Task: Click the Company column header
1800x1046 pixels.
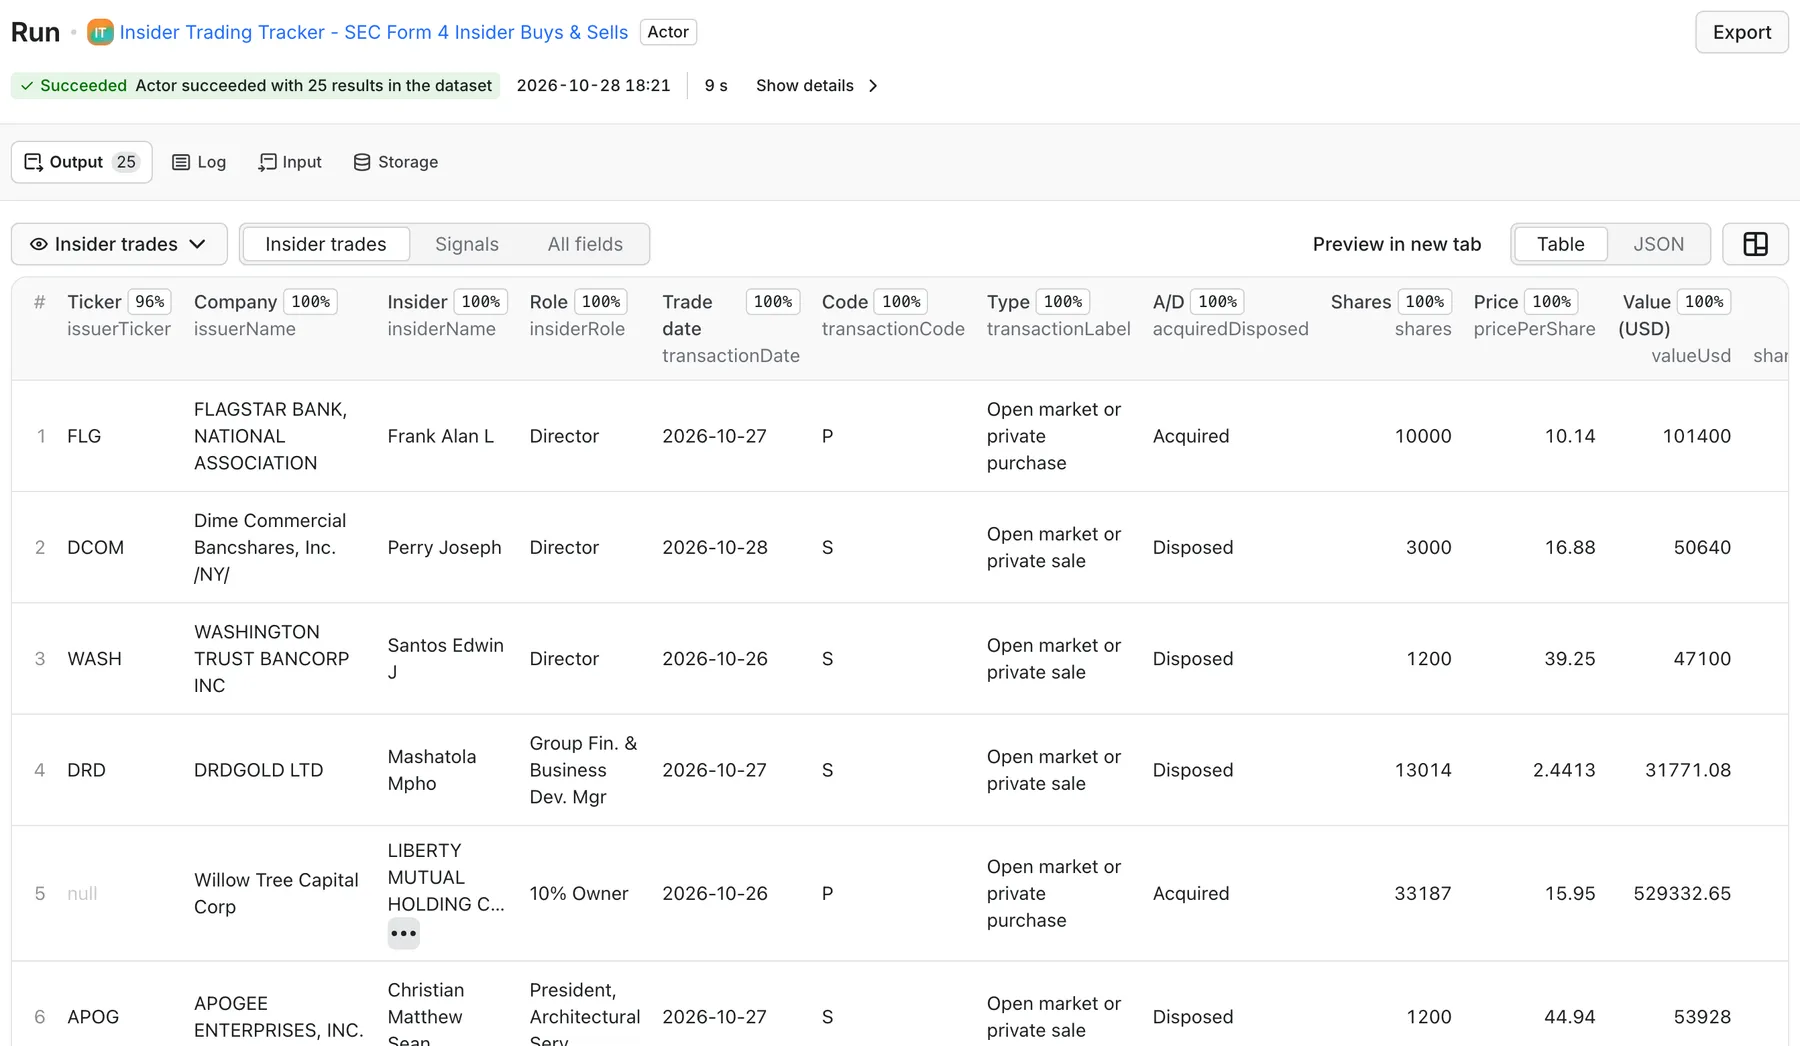Action: pyautogui.click(x=235, y=302)
